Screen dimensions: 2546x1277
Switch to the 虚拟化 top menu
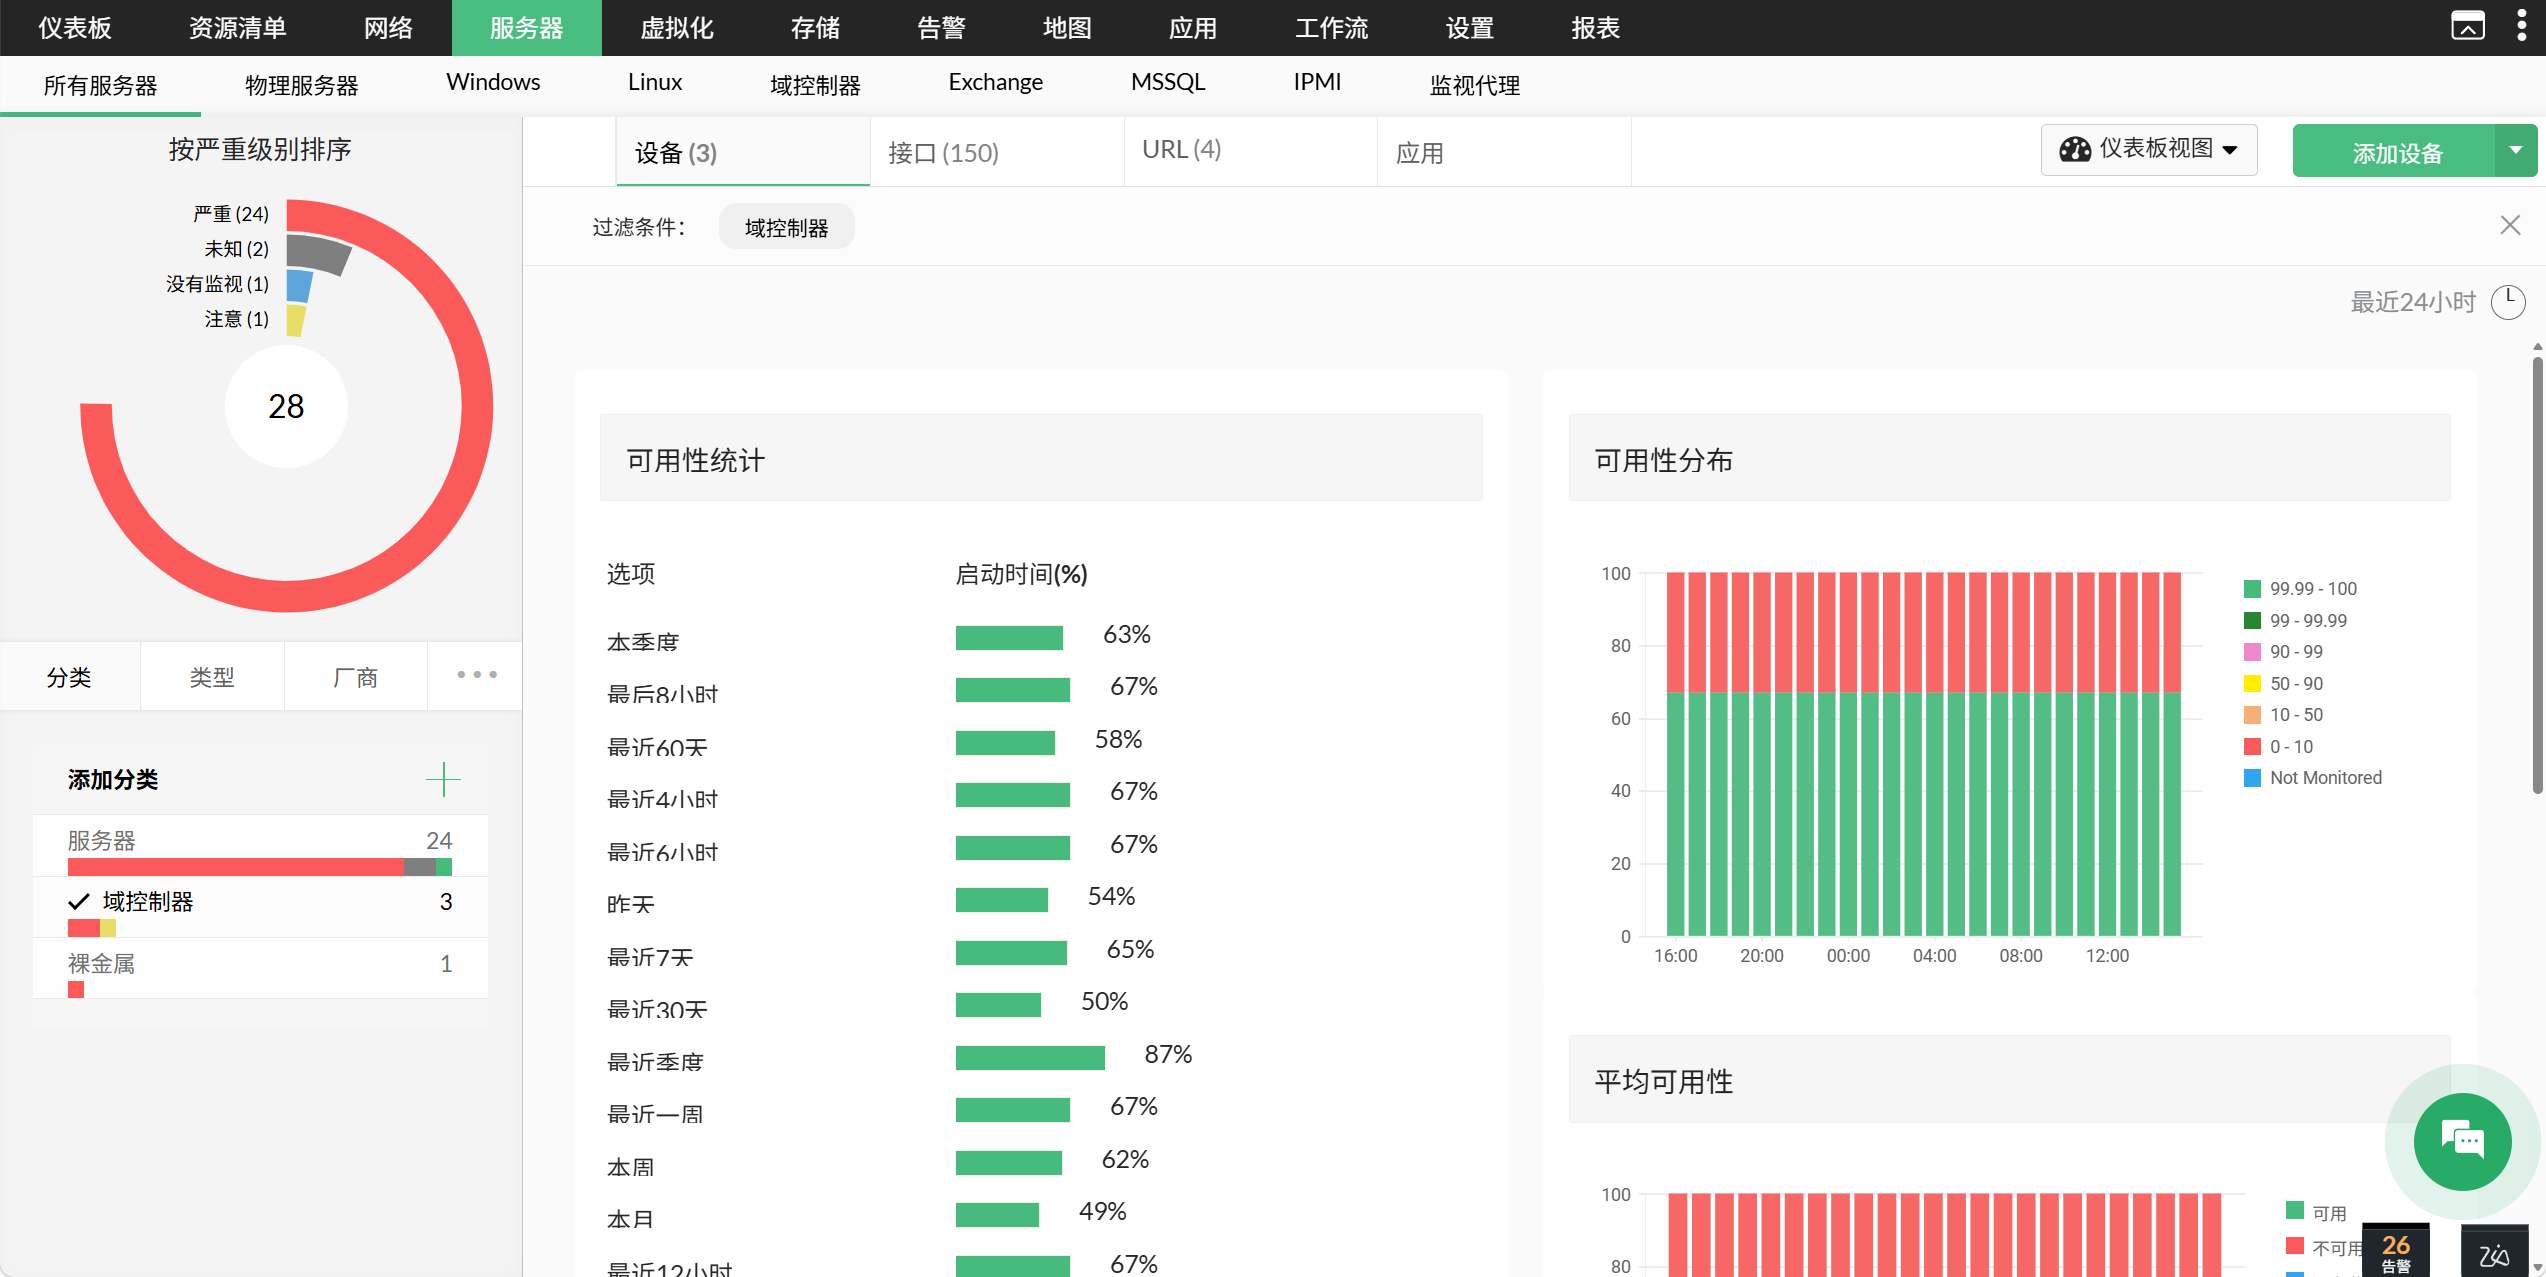(x=677, y=28)
